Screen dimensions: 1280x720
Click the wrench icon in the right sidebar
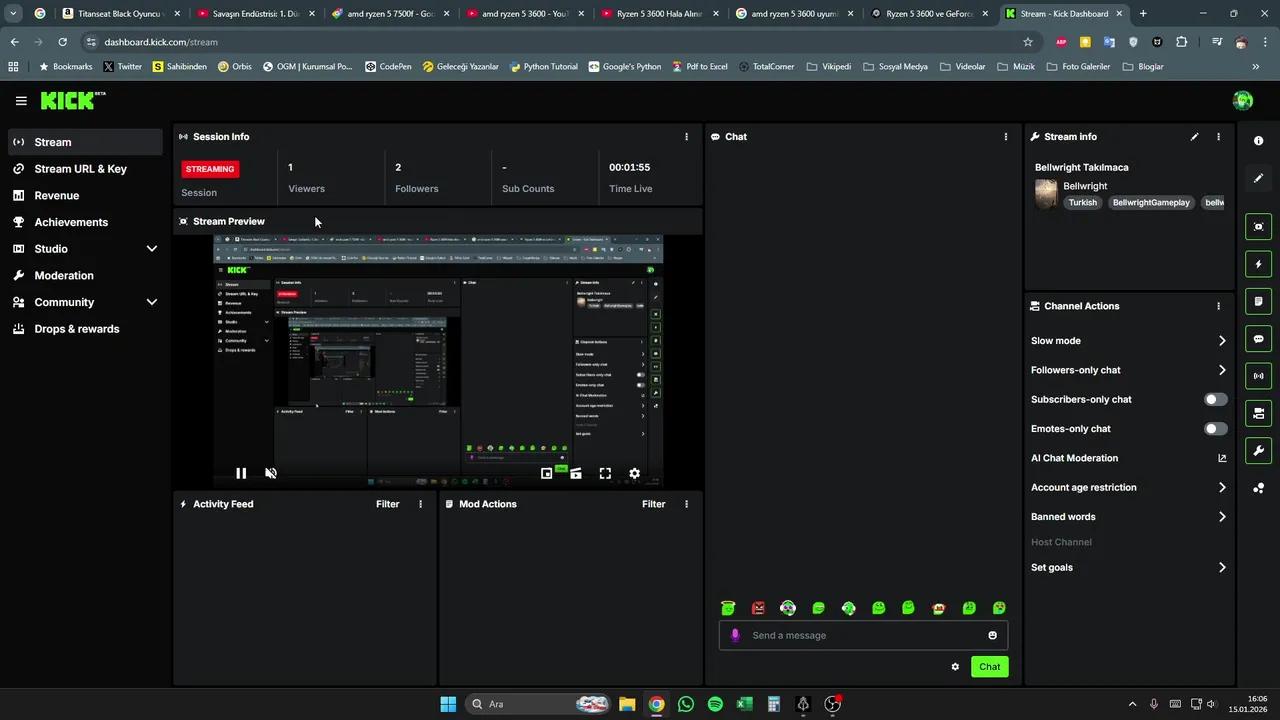pos(1258,450)
